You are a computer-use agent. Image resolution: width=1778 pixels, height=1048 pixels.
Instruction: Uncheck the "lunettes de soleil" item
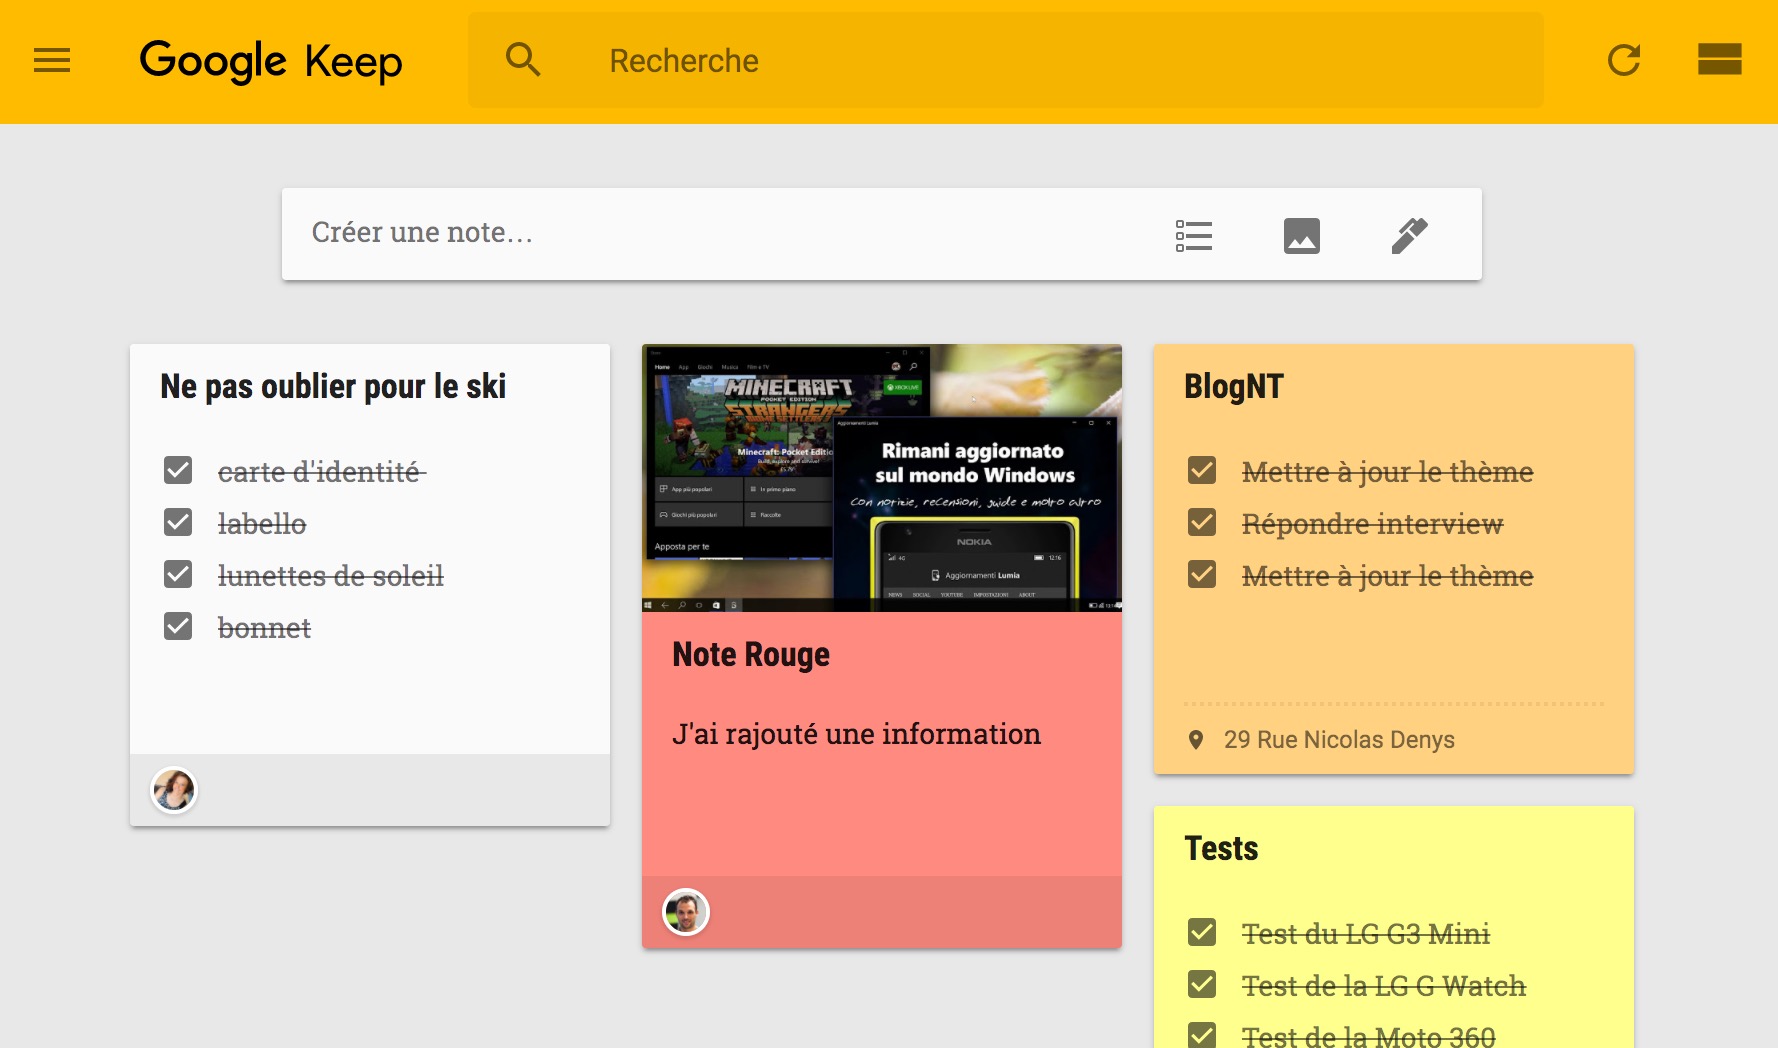point(178,574)
